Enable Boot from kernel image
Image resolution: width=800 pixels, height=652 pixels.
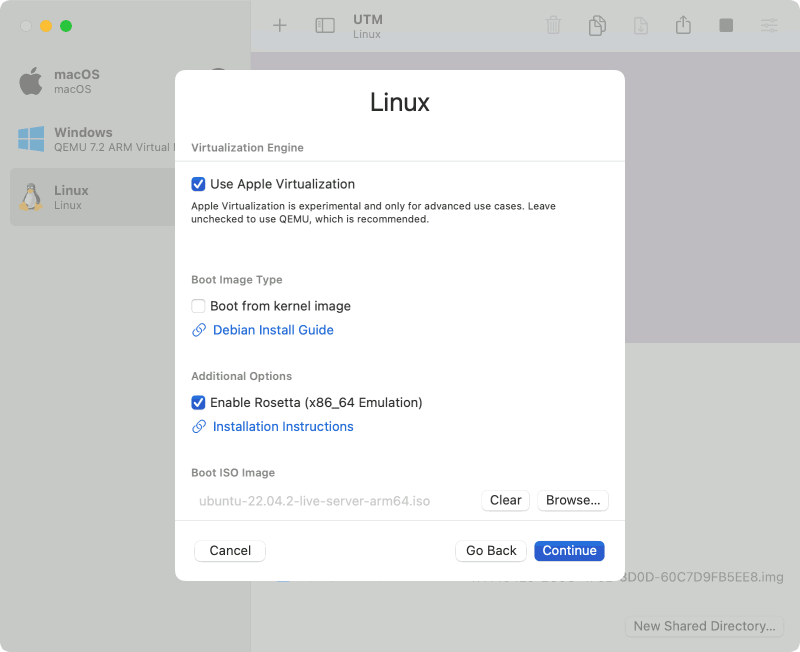(x=198, y=306)
